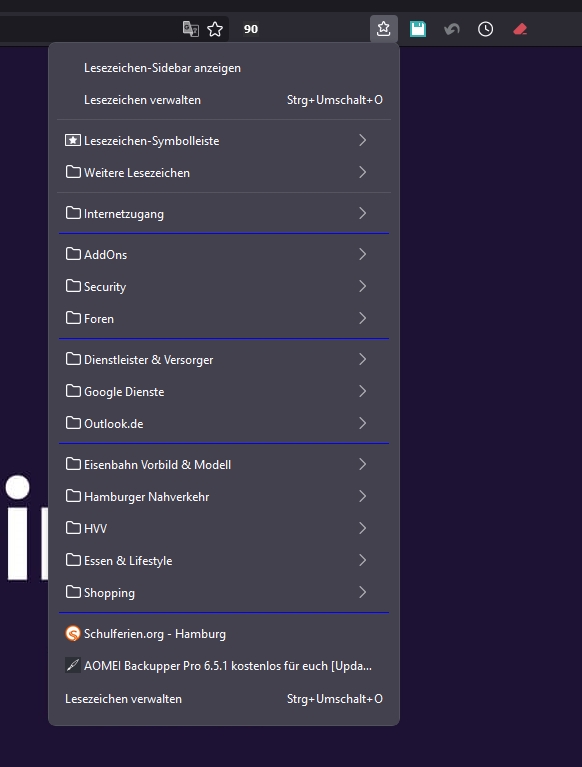This screenshot has width=582, height=767.
Task: Open the history clock icon
Action: pos(485,29)
